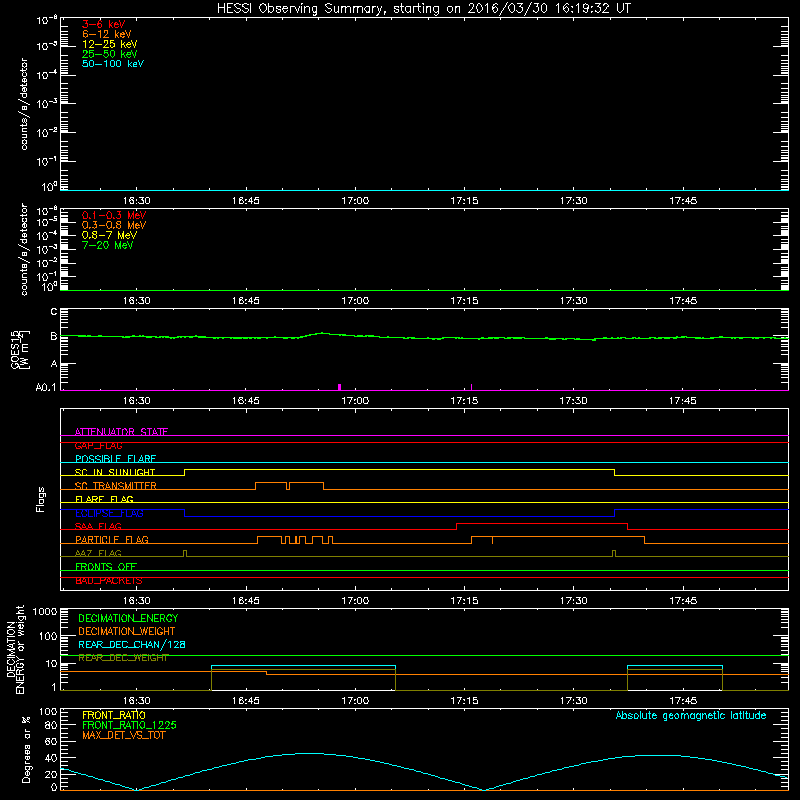Click the thin magenta tick near 17:15 in GOES panel

coord(471,387)
